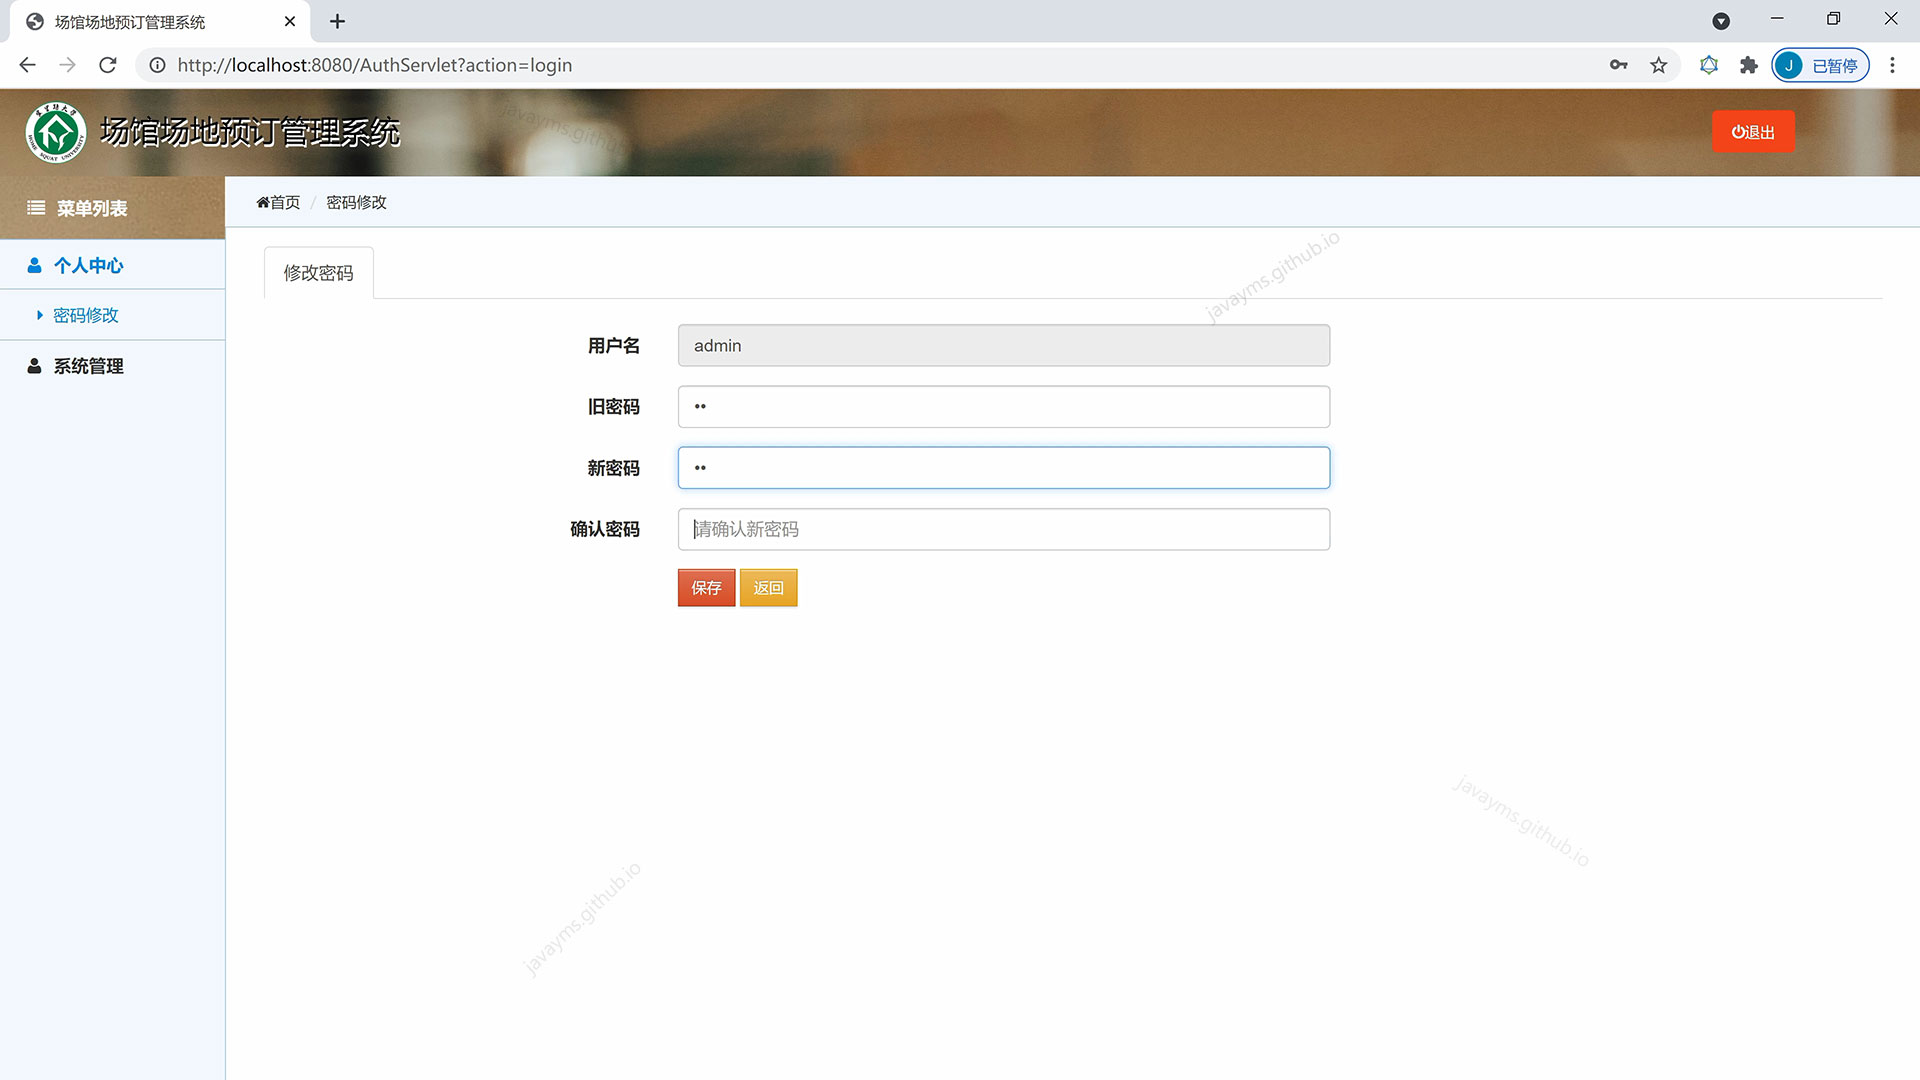
Task: Select the 个人中心 sidebar item with user icon
Action: click(89, 265)
